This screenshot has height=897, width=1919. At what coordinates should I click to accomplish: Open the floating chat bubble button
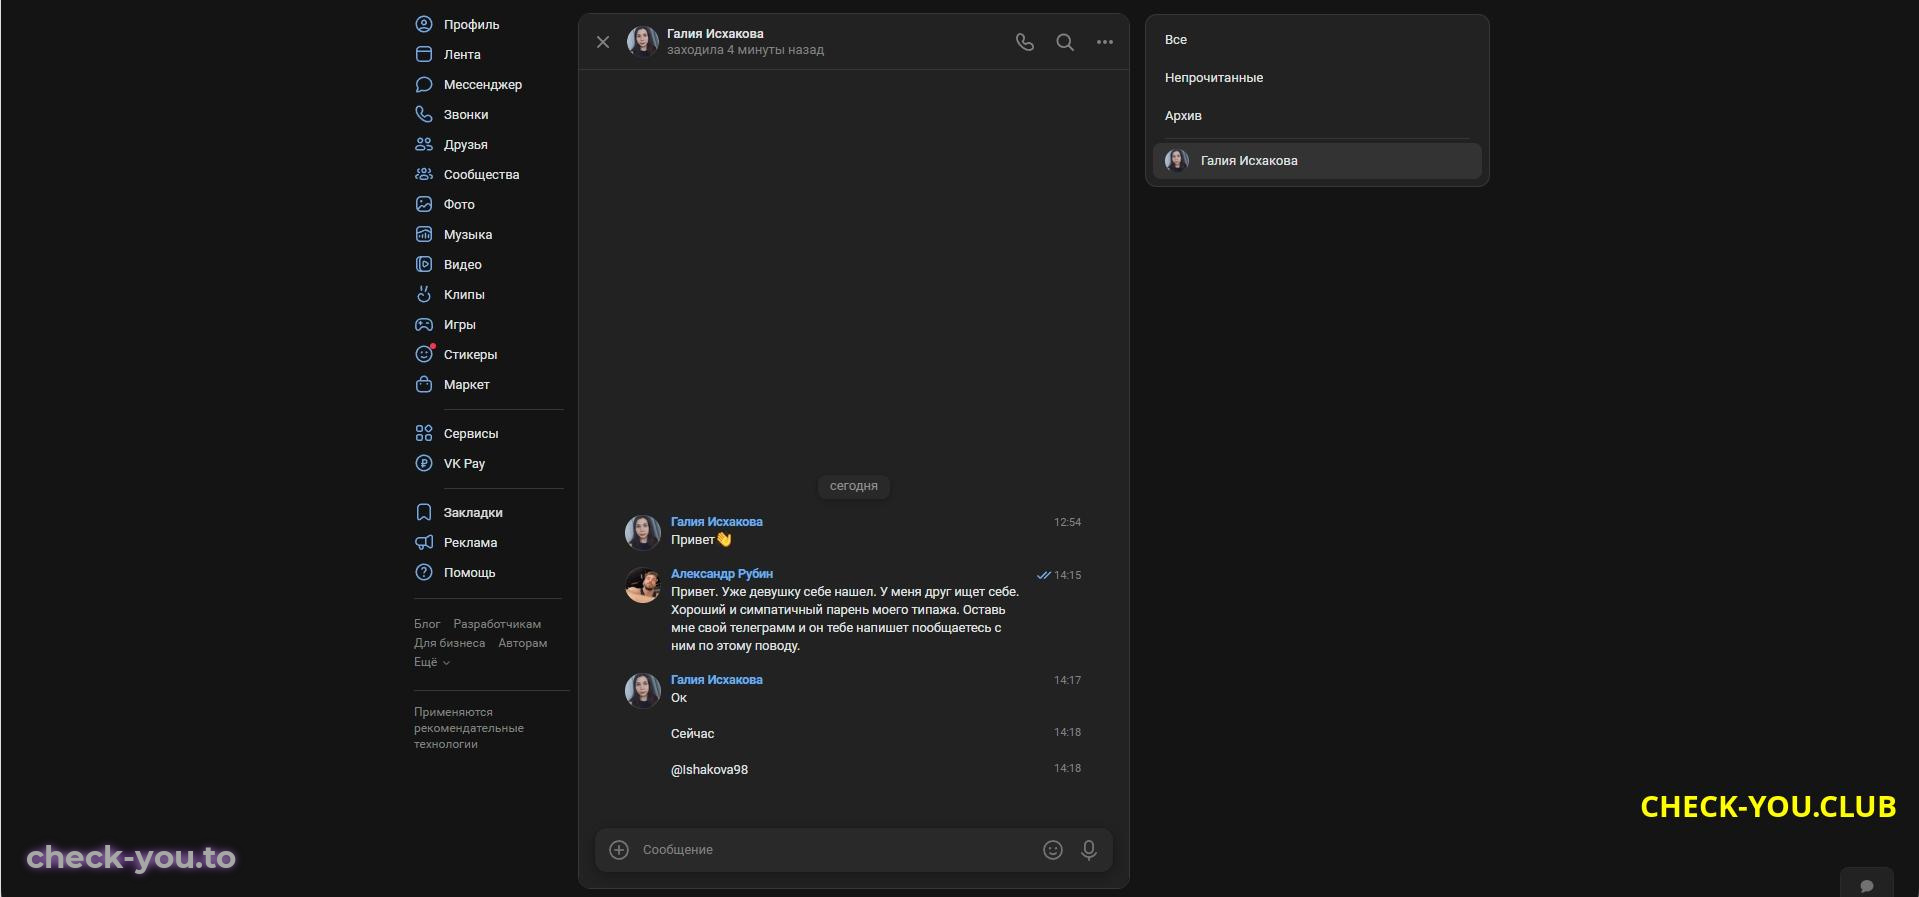coord(1866,884)
